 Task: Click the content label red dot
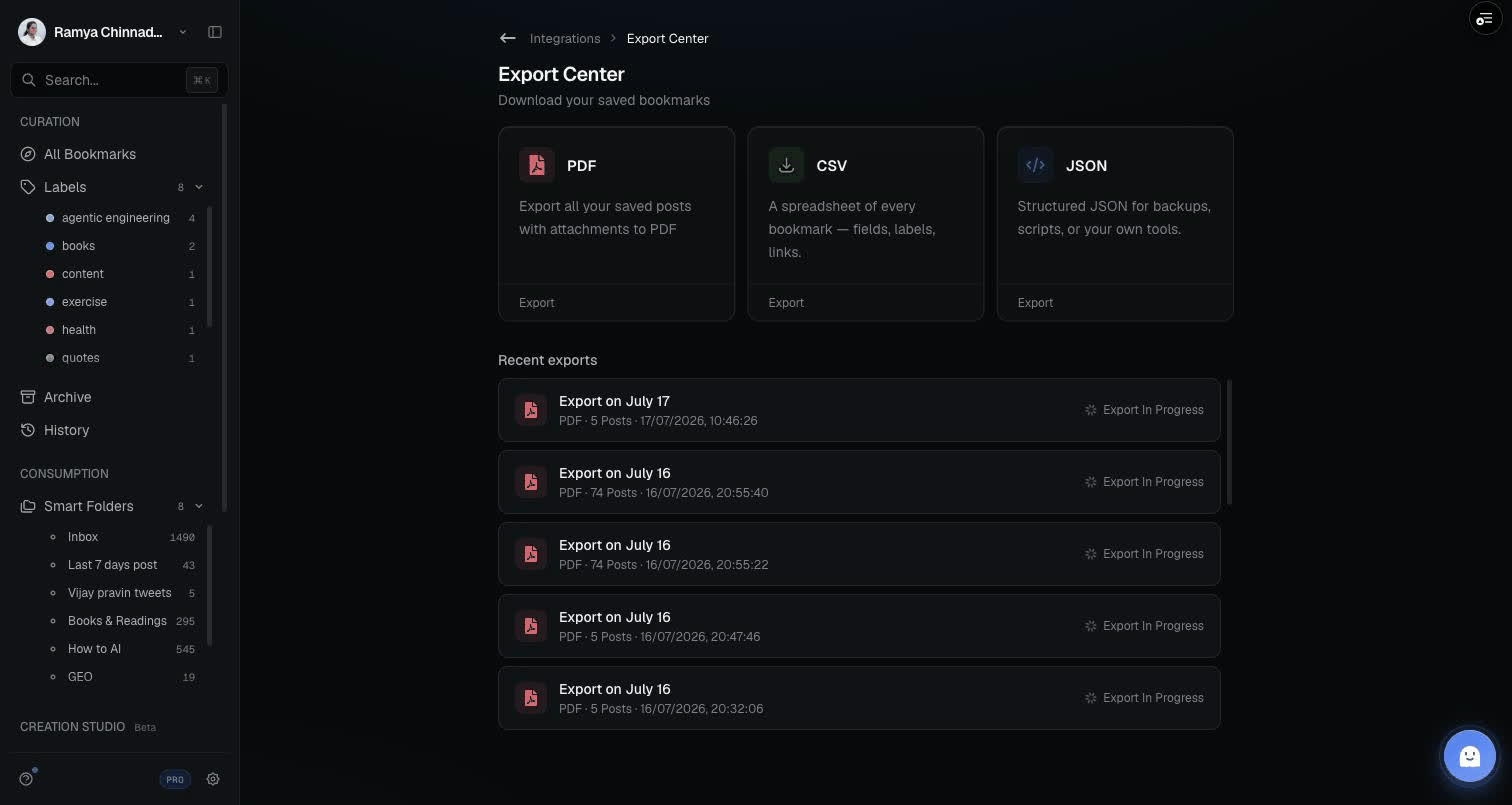[x=50, y=274]
